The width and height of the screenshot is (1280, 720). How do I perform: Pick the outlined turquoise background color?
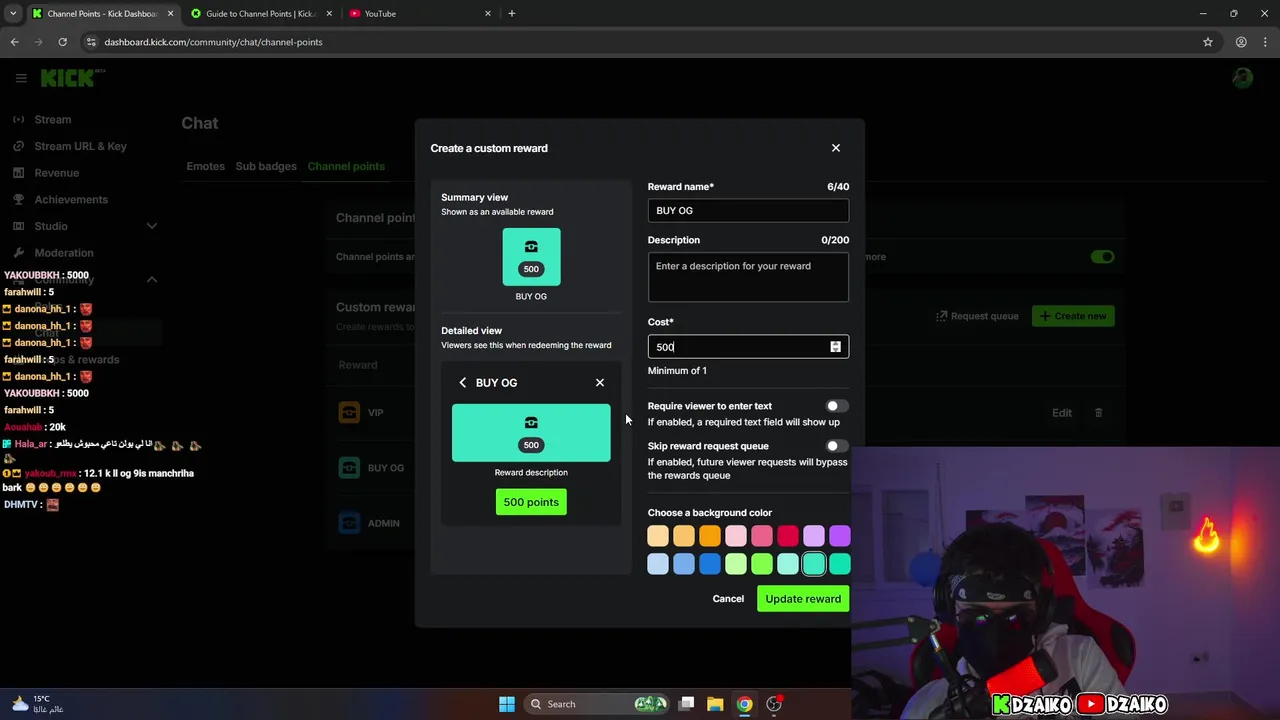pyautogui.click(x=814, y=565)
